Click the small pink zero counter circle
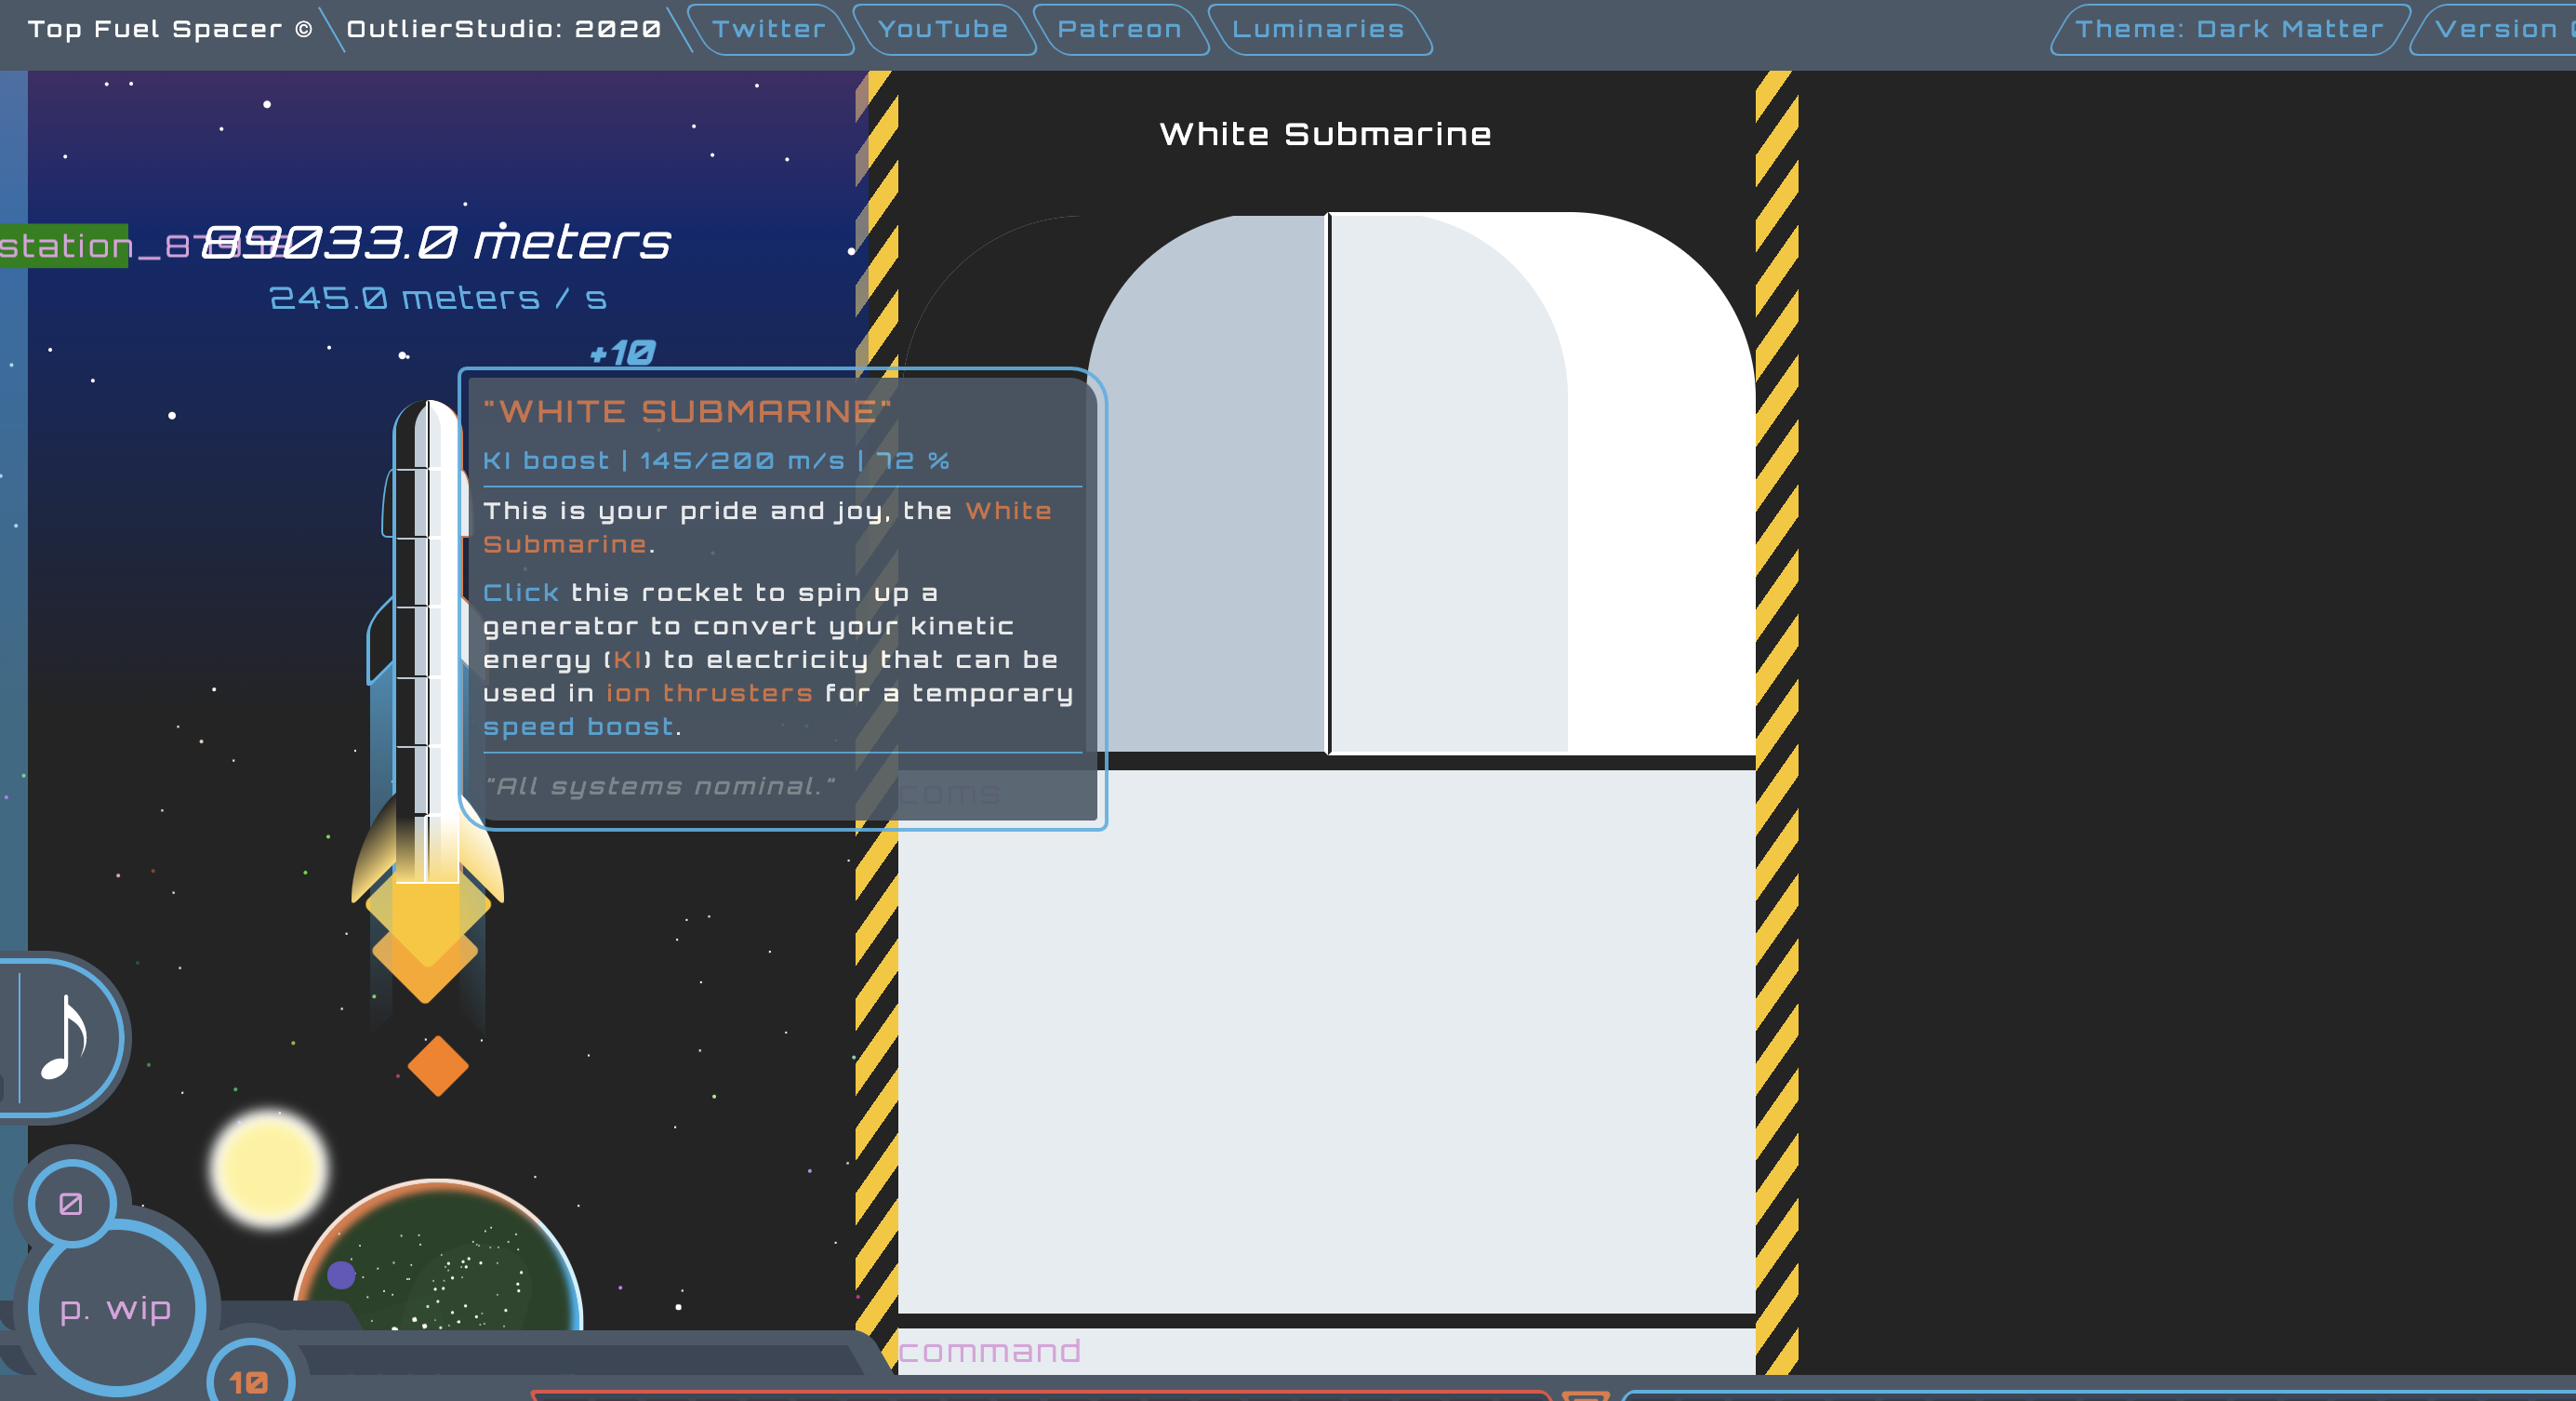Image resolution: width=2576 pixels, height=1401 pixels. coord(71,1203)
